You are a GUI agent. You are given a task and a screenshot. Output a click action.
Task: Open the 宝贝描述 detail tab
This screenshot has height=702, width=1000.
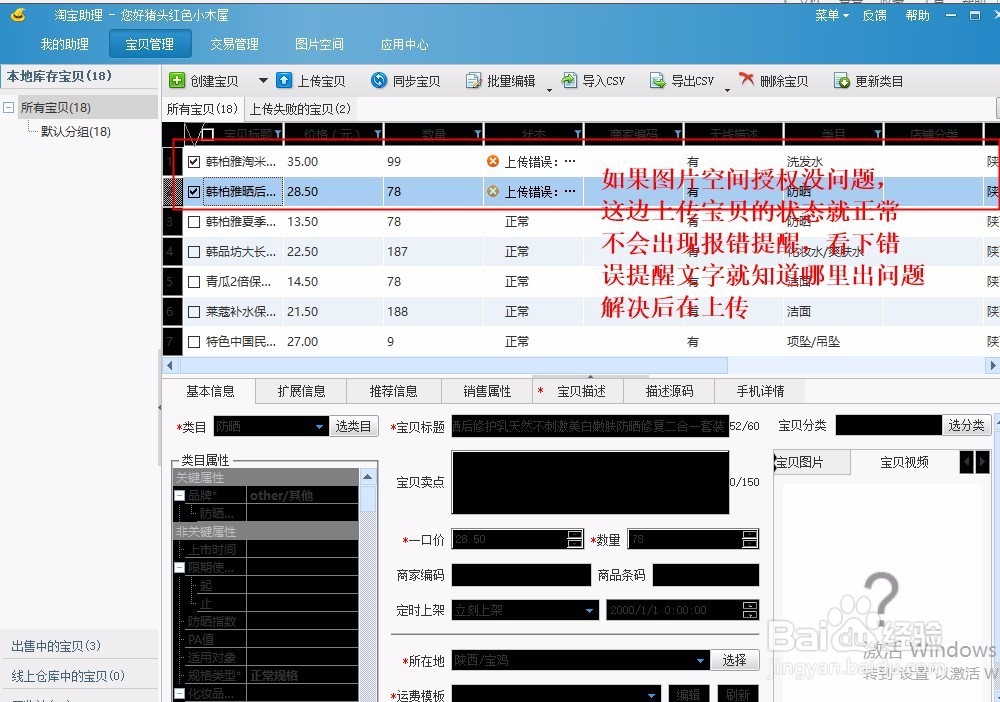coord(580,391)
